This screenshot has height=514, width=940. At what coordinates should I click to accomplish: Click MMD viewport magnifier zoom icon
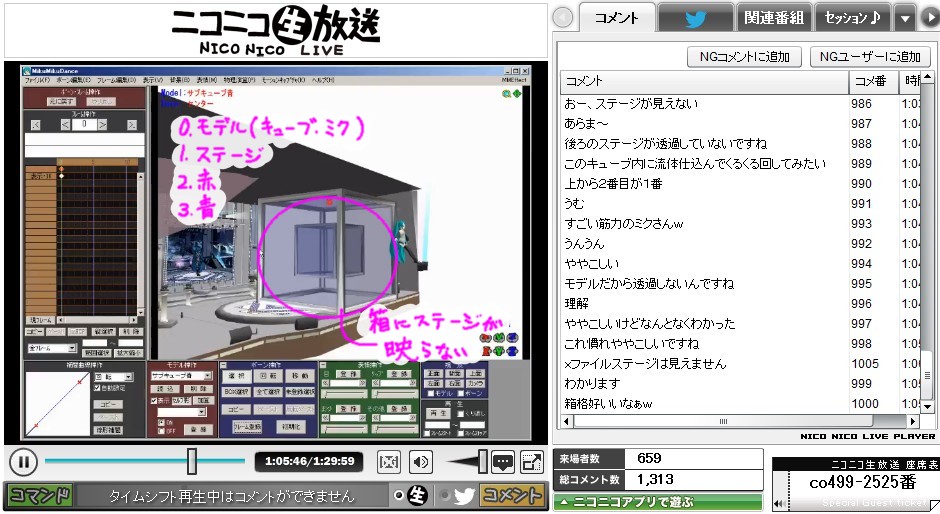coord(507,94)
